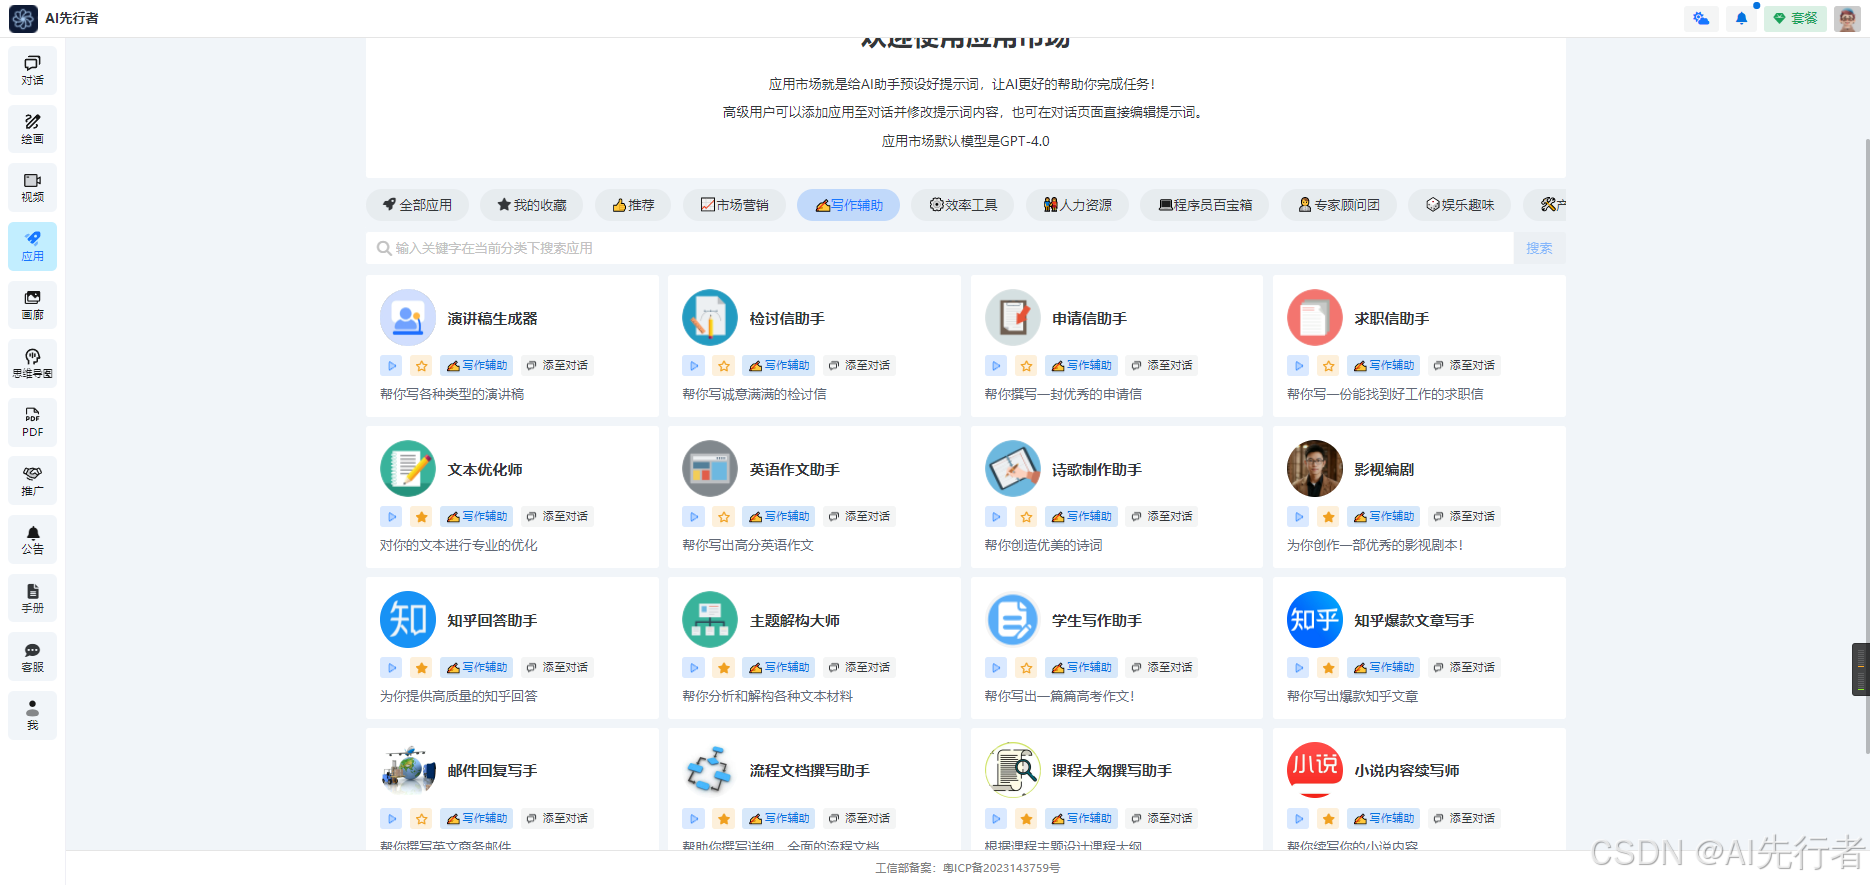The height and width of the screenshot is (885, 1870).
Task: Click the AI先行者 logo icon
Action: [x=23, y=18]
